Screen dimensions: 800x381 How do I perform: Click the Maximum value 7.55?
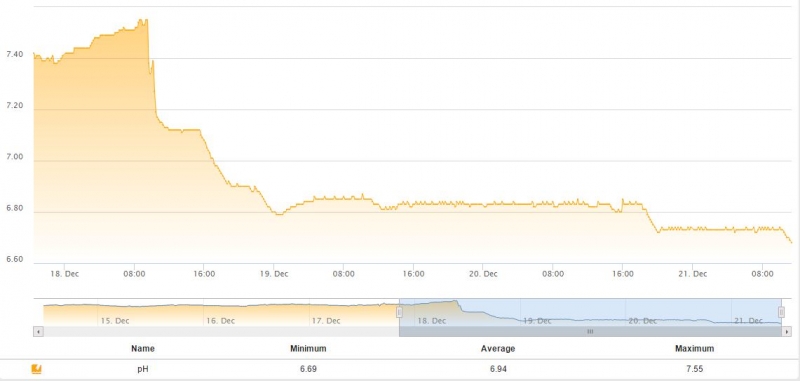694,369
